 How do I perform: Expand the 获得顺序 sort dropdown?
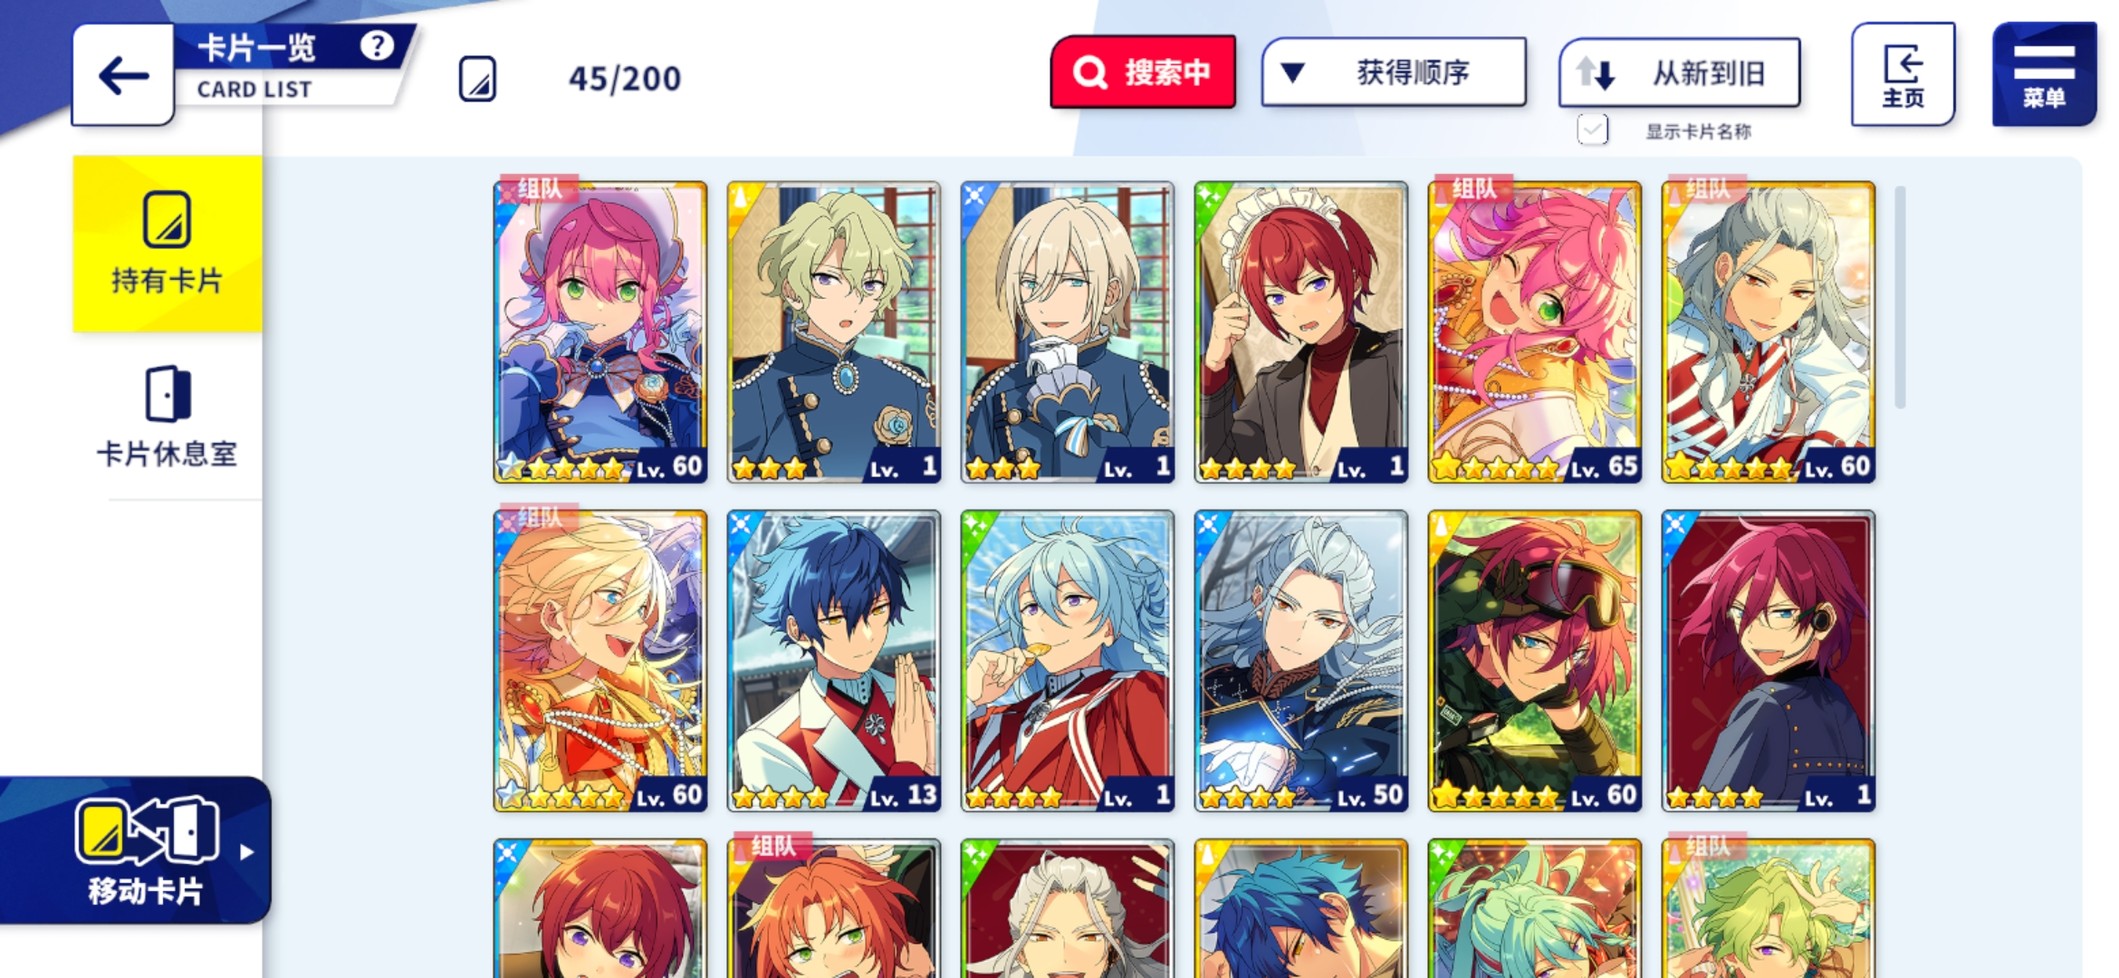[x=1394, y=72]
